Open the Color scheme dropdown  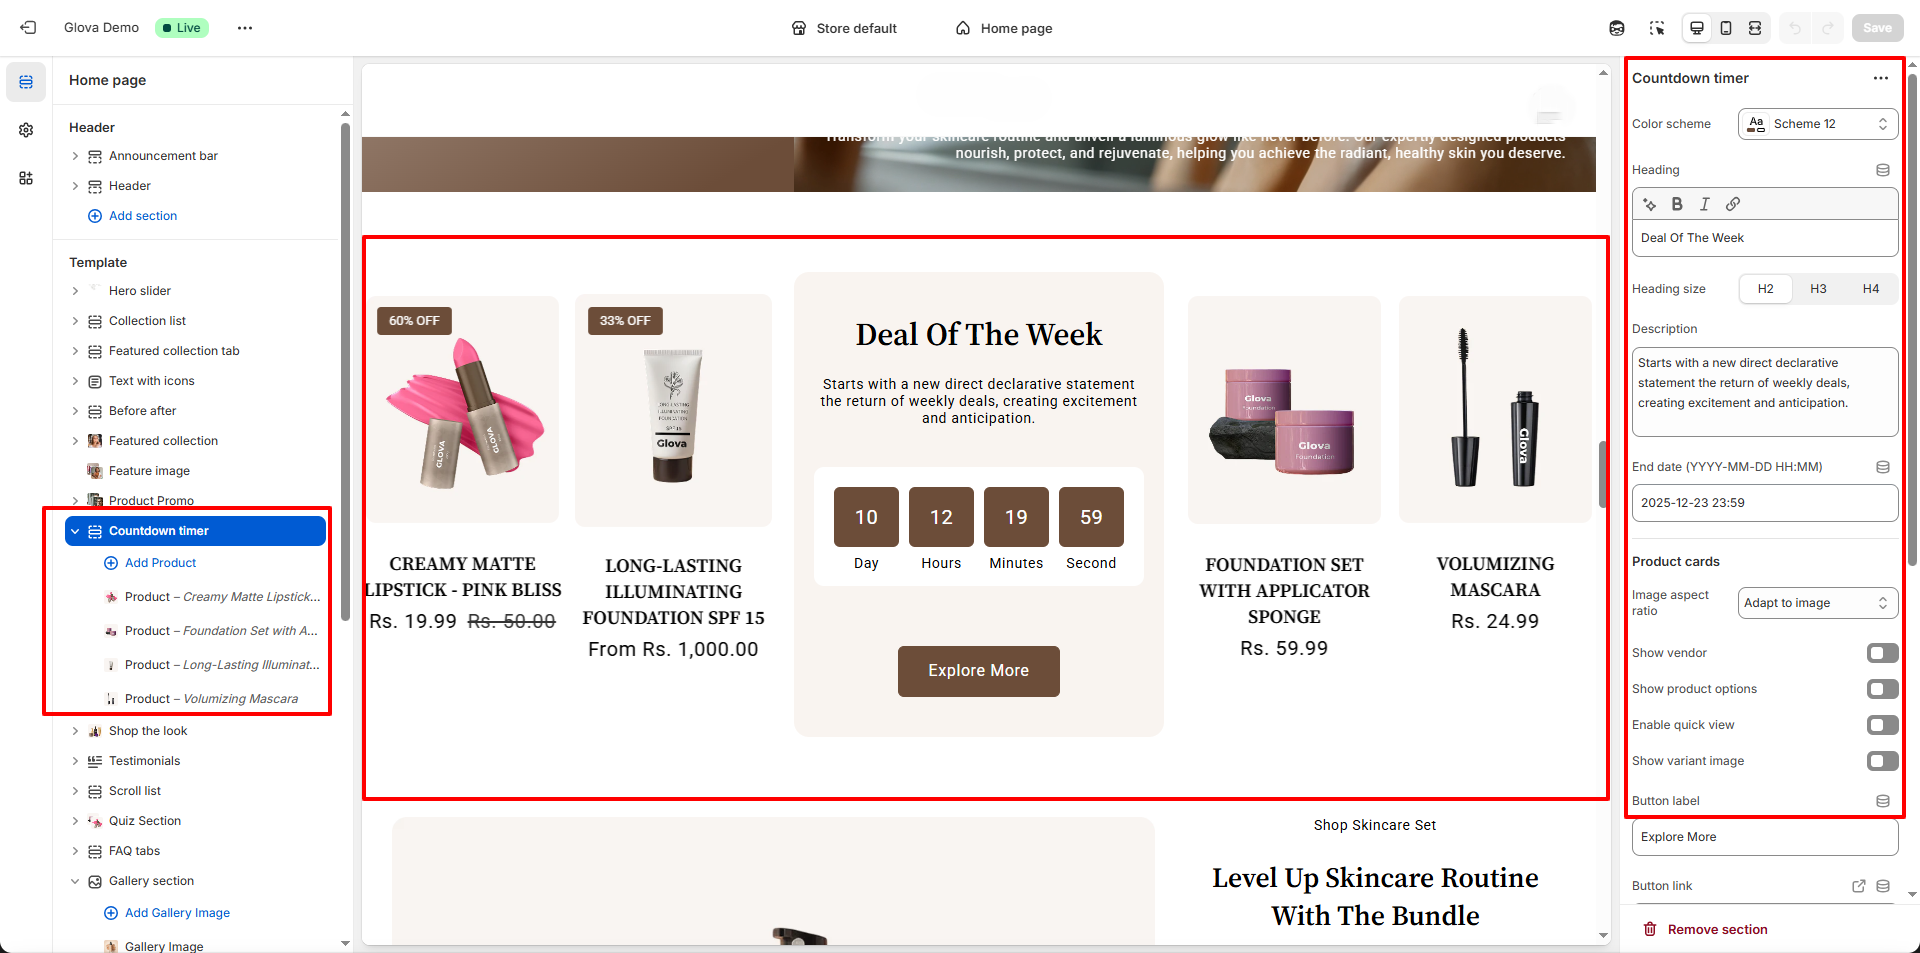coord(1818,124)
